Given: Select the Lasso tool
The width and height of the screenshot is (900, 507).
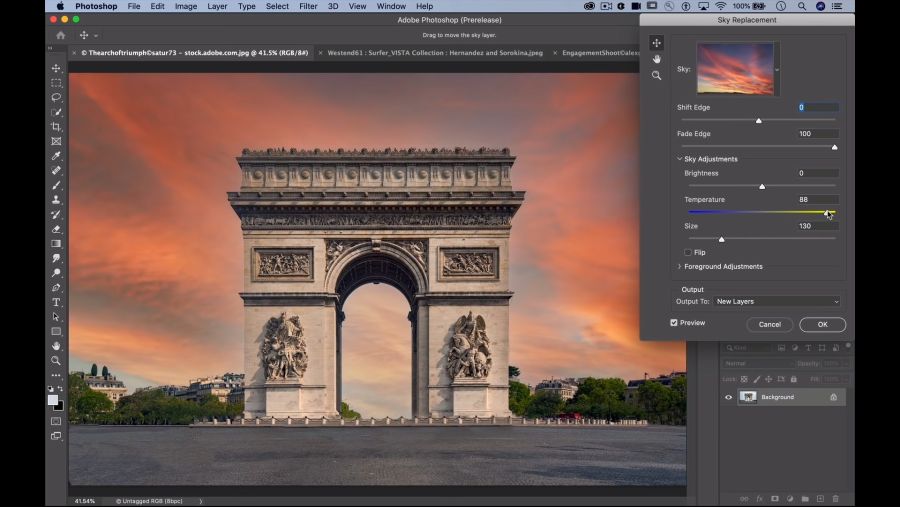Looking at the screenshot, I should pyautogui.click(x=56, y=98).
